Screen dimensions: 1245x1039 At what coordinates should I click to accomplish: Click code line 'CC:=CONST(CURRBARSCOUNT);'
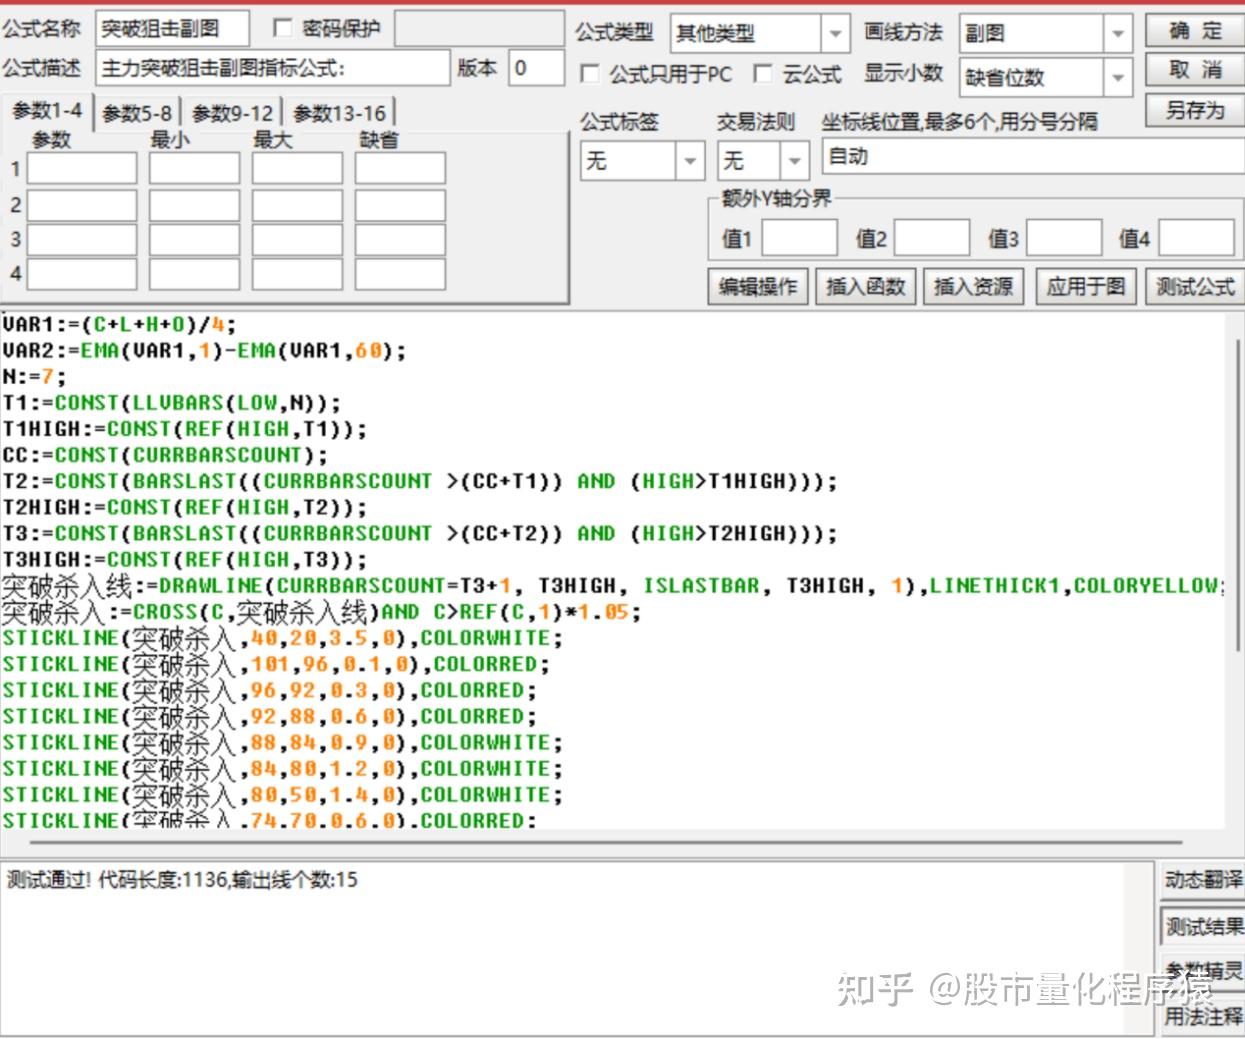coord(165,455)
